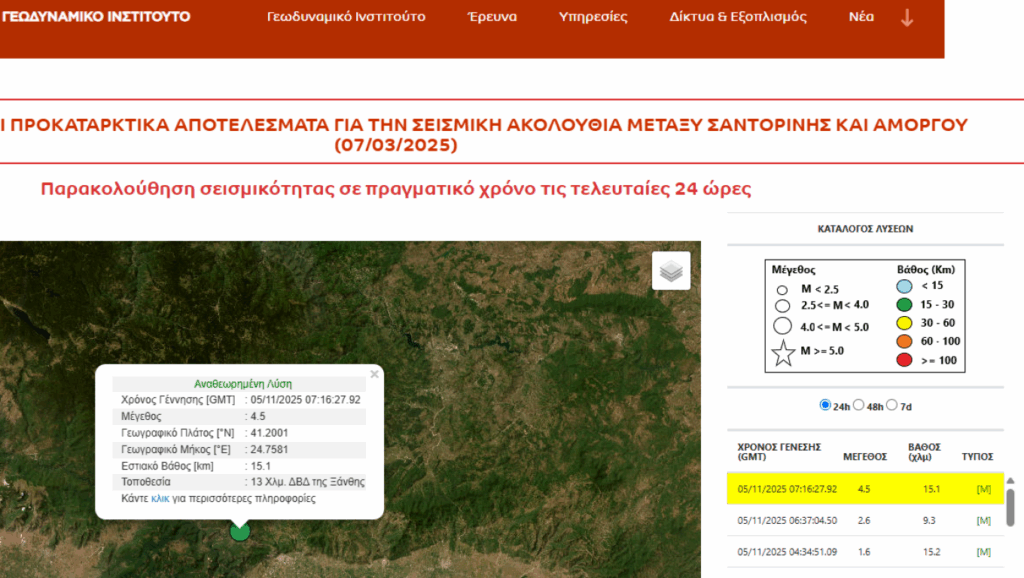This screenshot has height=578, width=1024.
Task: Expand navigation with the down arrow
Action: (x=907, y=18)
